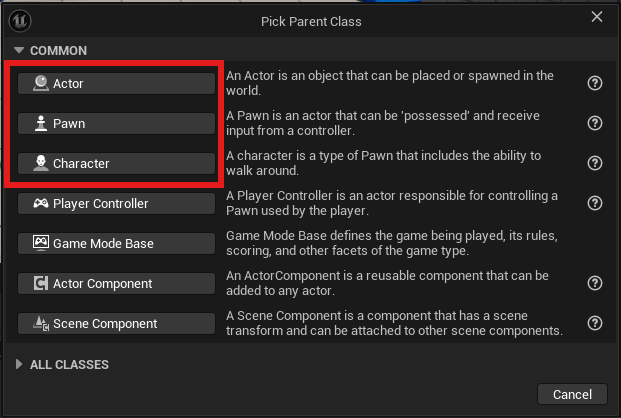Close the Pick Parent Class window
621x418 pixels.
click(x=596, y=17)
